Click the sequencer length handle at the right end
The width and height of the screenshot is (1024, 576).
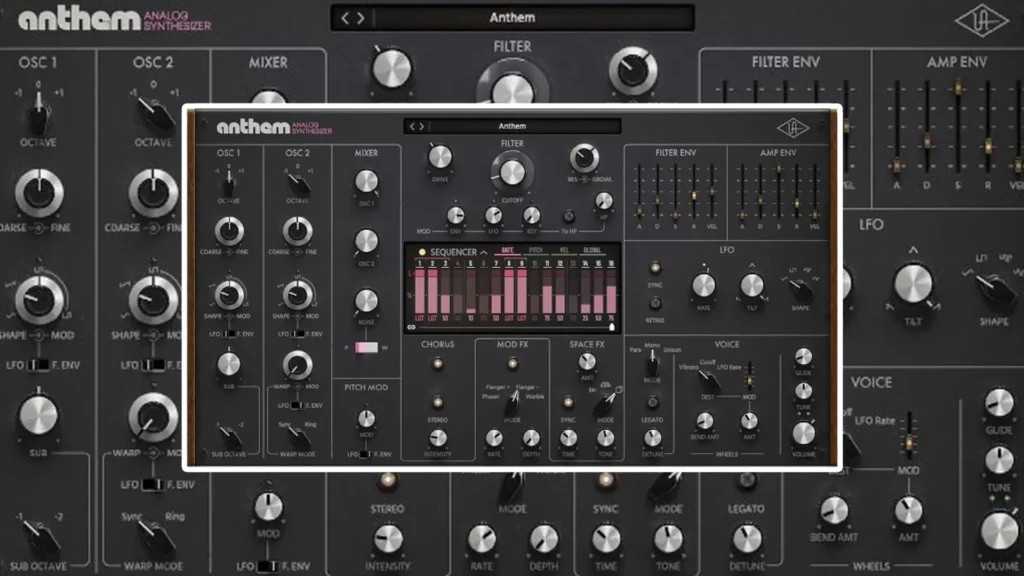tap(612, 327)
